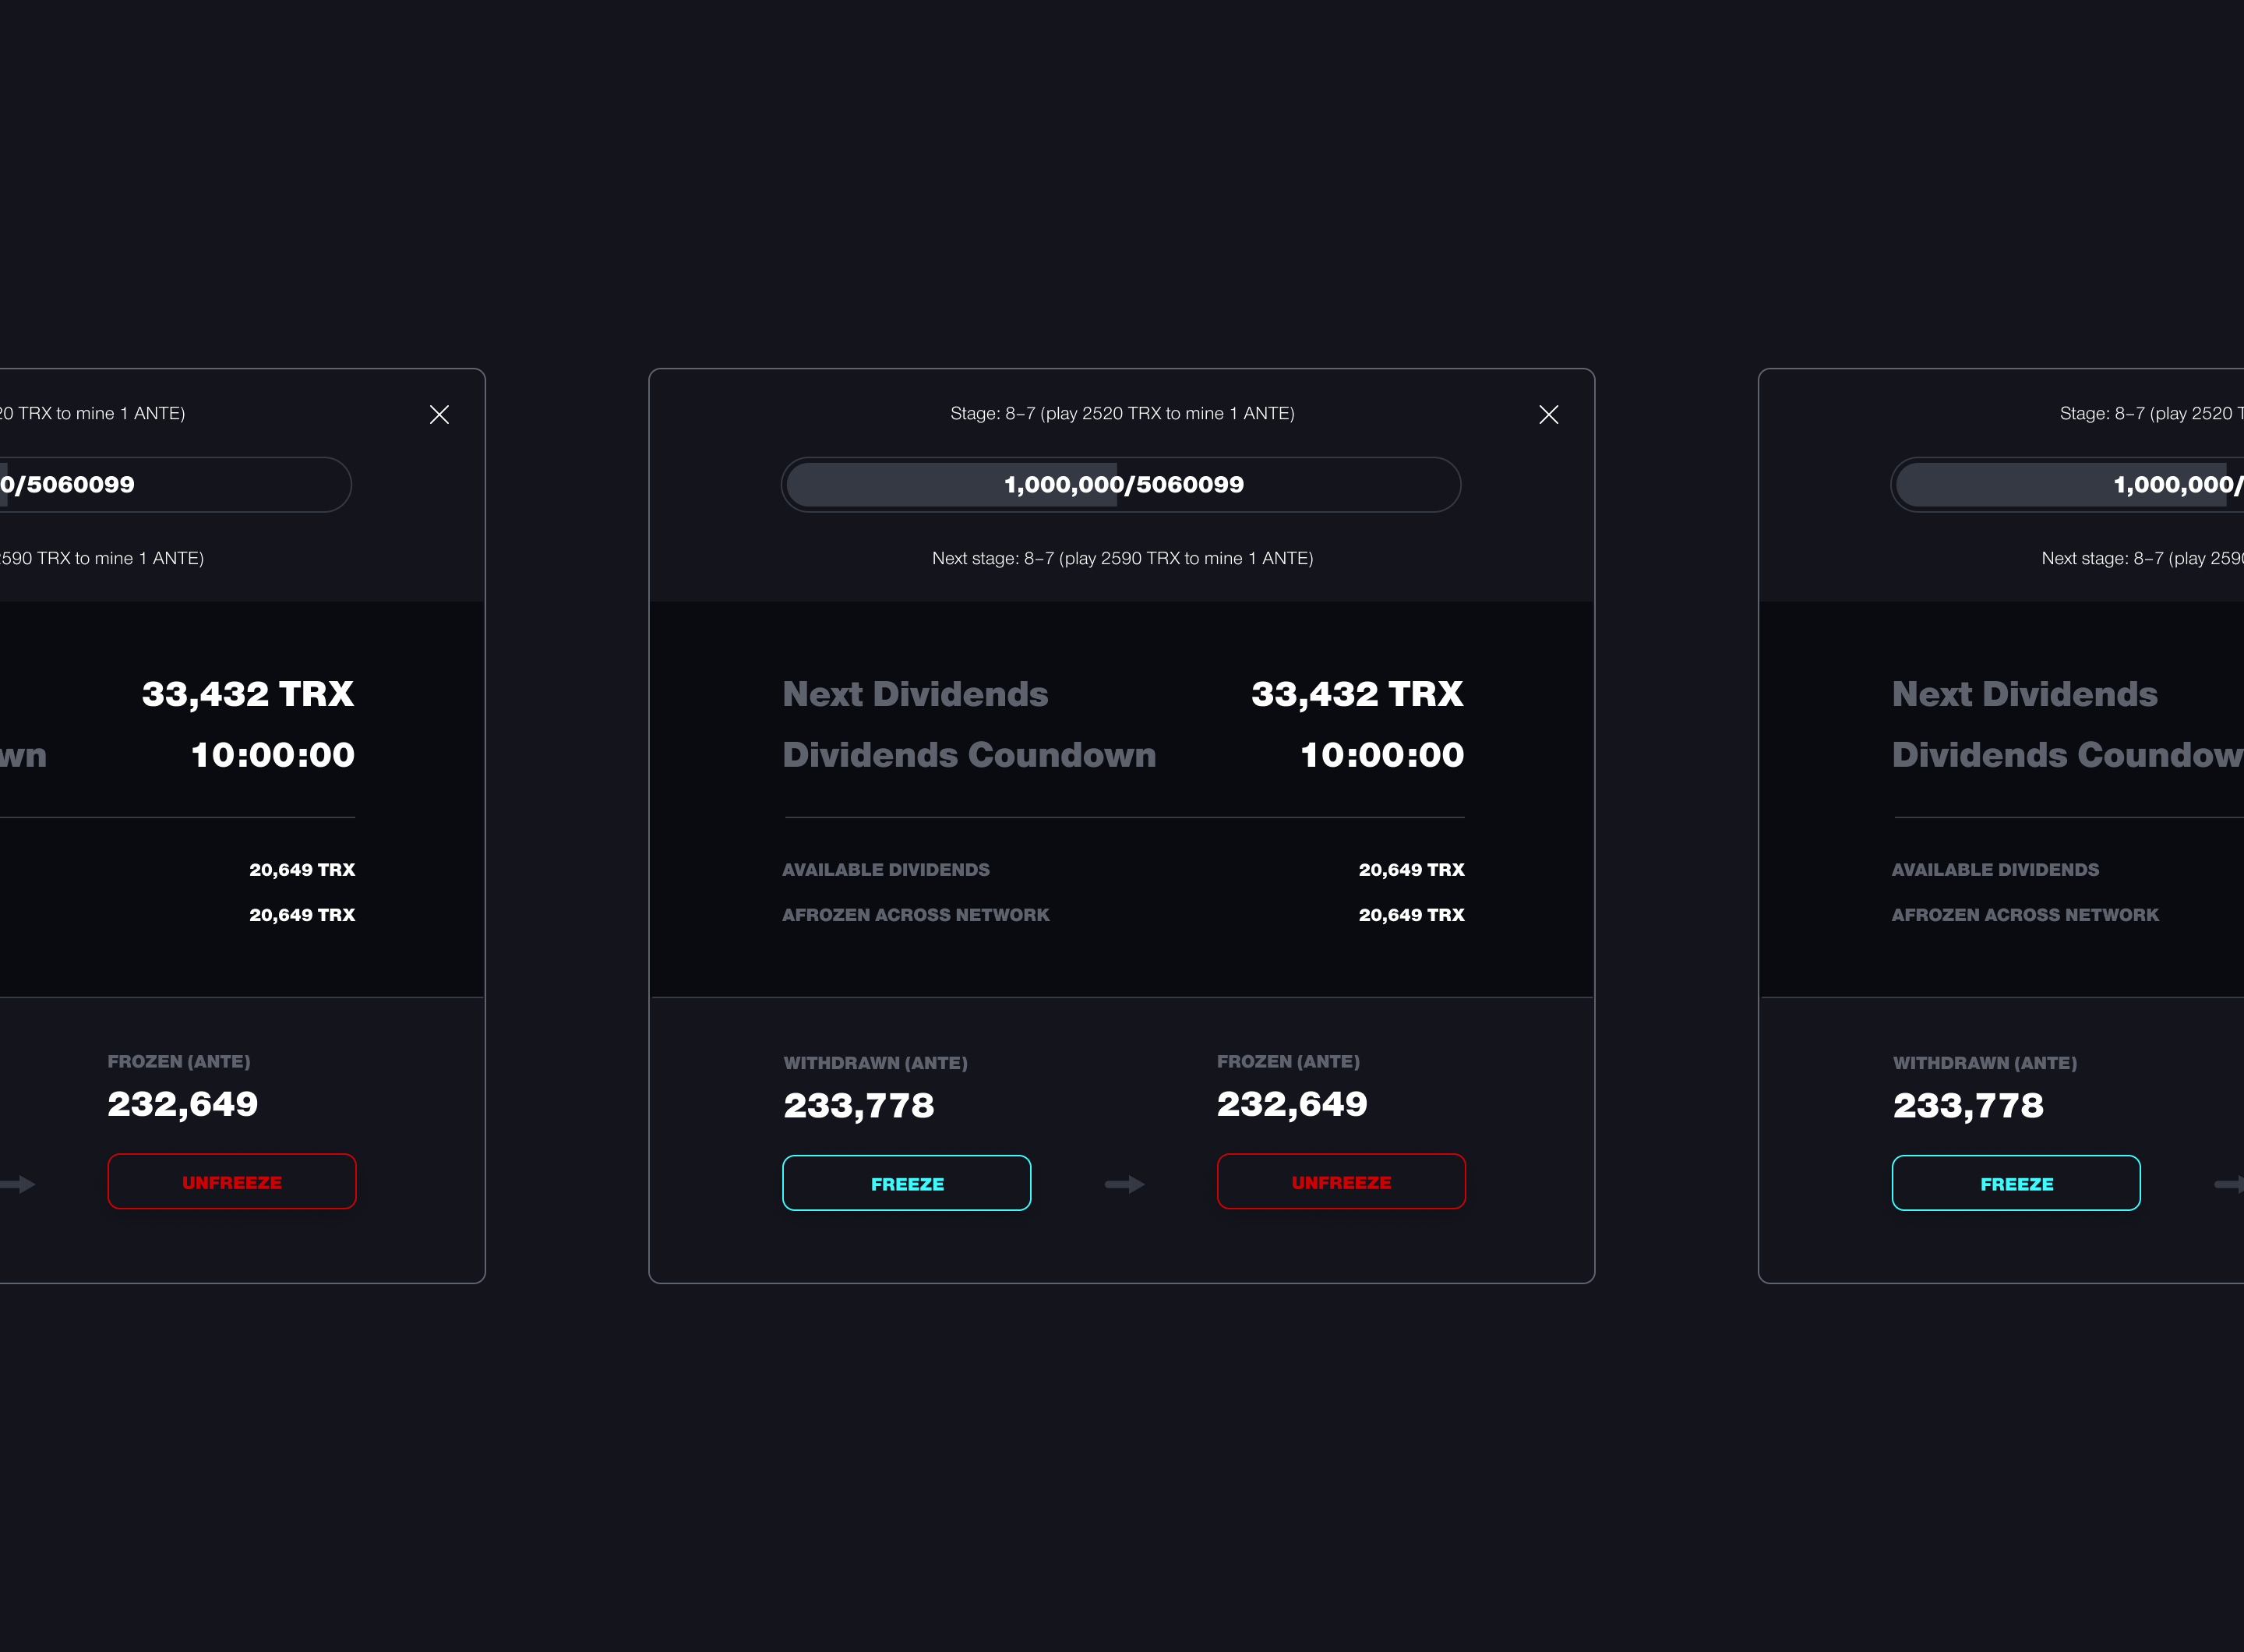Click Afrozen Across Network label in middle card

pos(915,915)
